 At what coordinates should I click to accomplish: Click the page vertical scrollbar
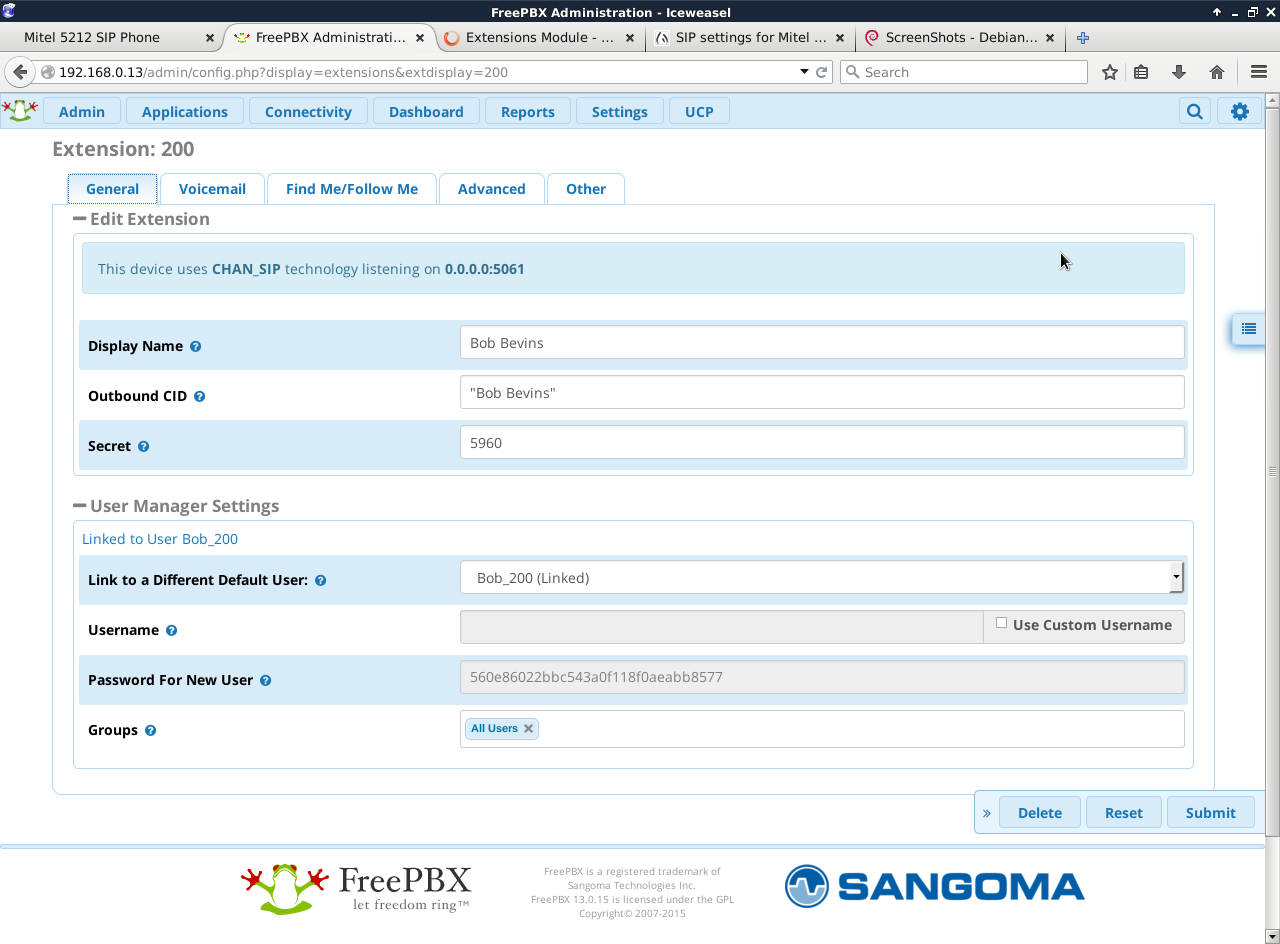pyautogui.click(x=1272, y=470)
